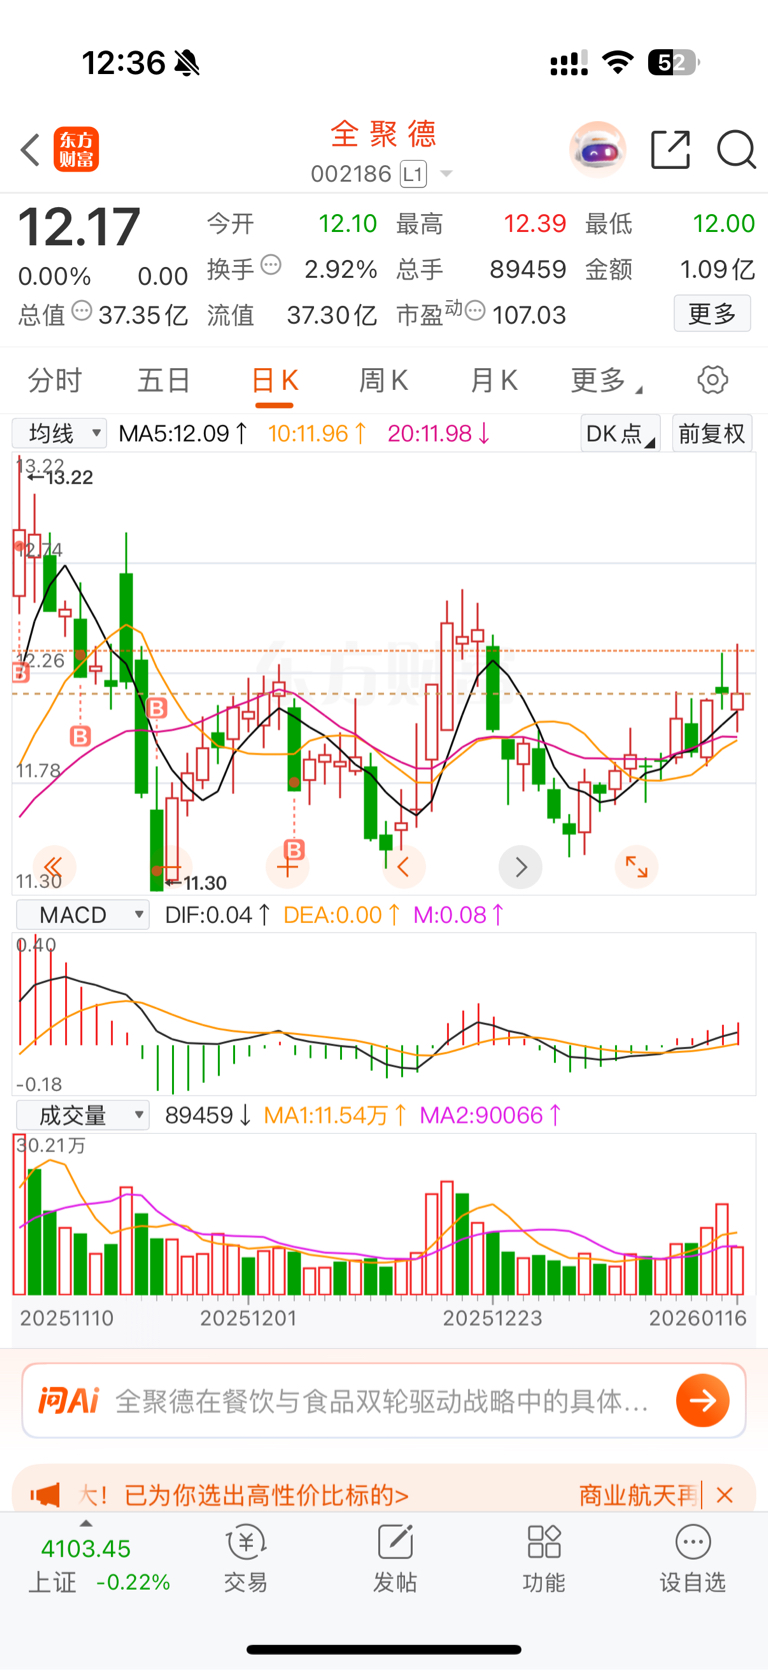Open the AI robot assistant avatar
768x1670 pixels.
(597, 150)
